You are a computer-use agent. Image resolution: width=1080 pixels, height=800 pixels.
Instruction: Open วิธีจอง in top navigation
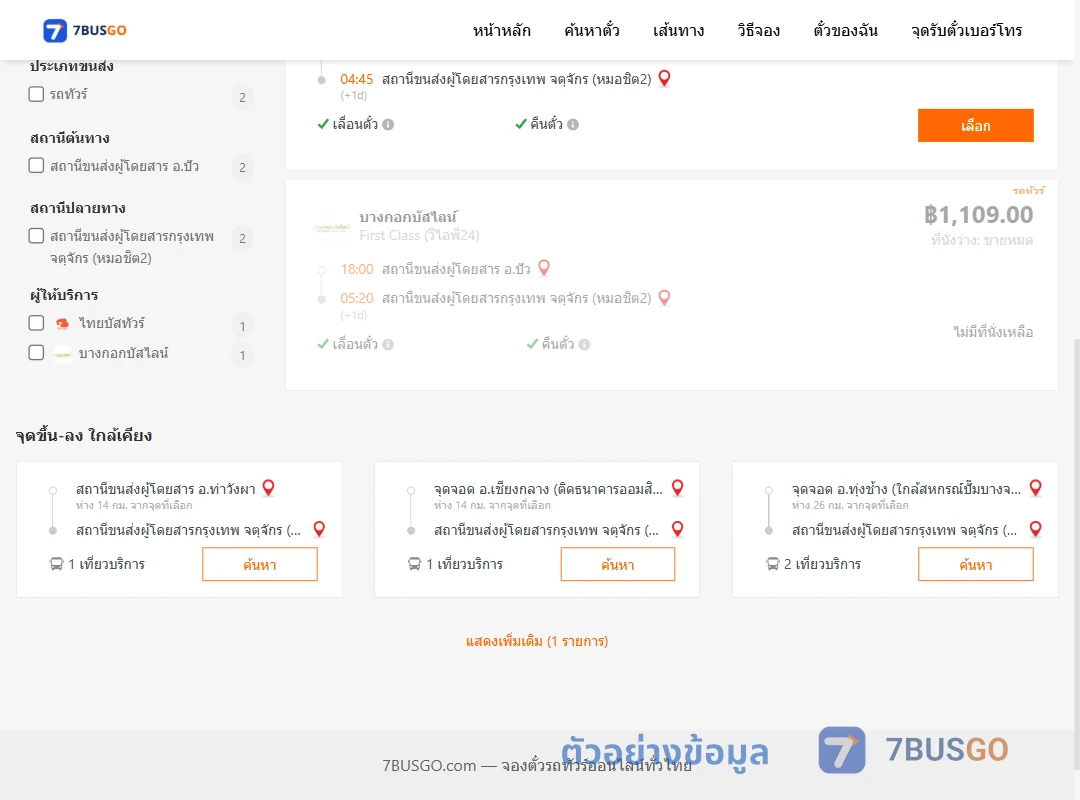pos(758,30)
